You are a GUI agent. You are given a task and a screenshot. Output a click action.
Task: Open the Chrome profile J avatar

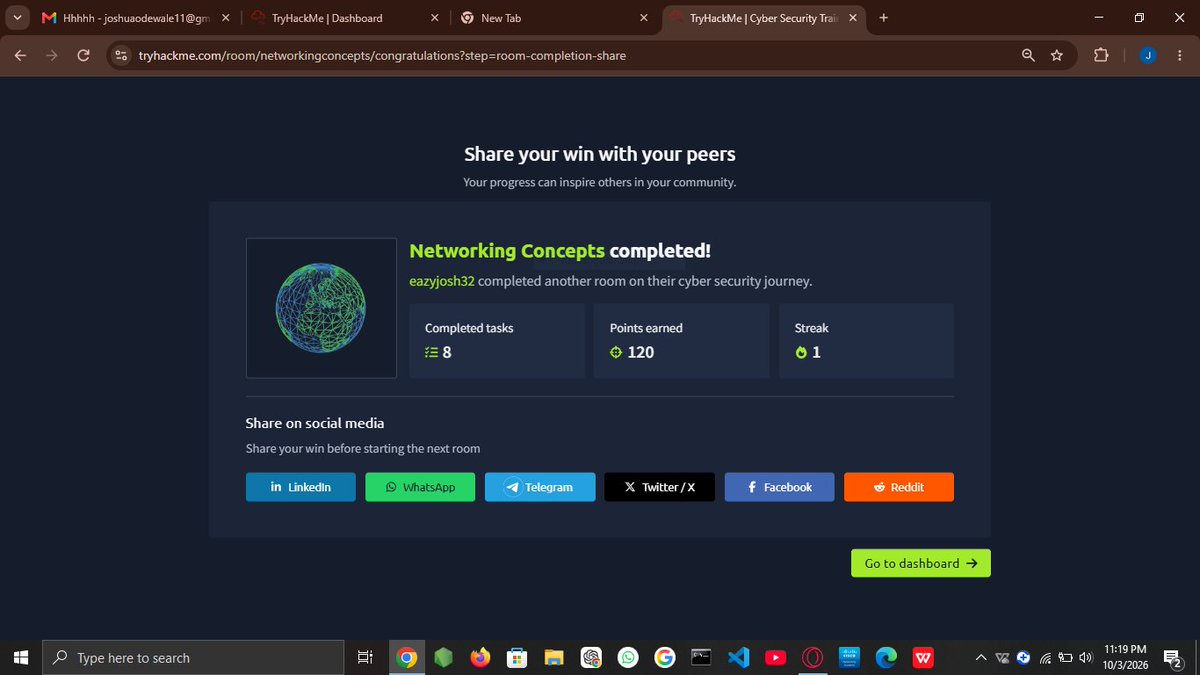tap(1147, 56)
